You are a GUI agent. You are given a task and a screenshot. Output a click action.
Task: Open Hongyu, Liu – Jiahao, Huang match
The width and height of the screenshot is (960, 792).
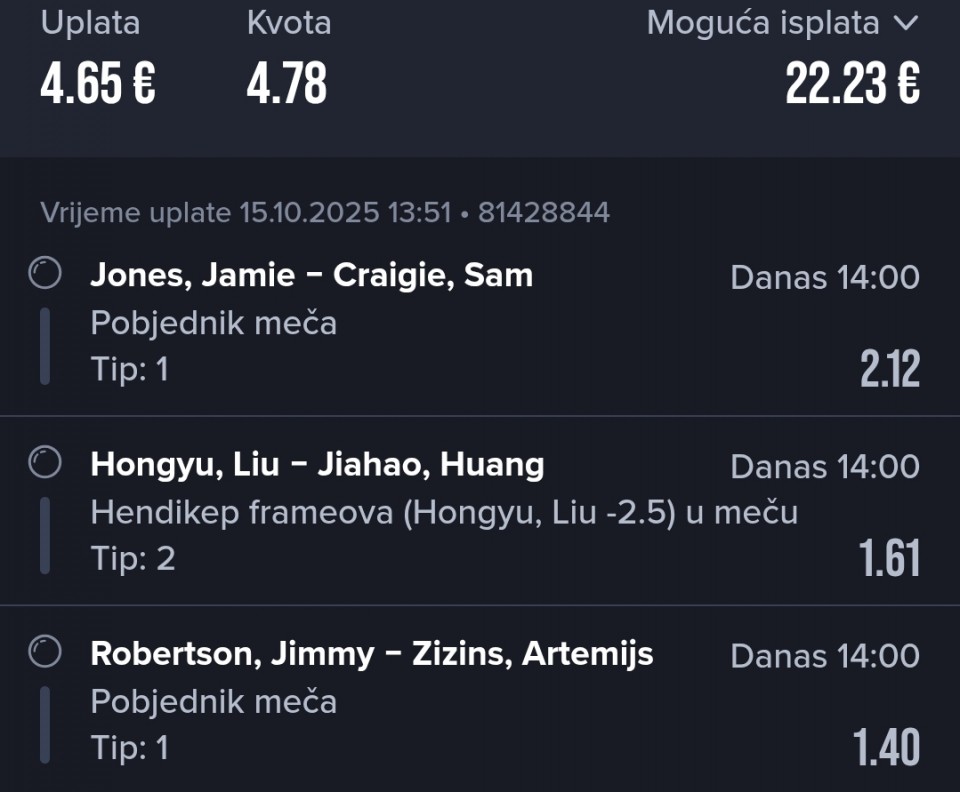pyautogui.click(x=317, y=464)
